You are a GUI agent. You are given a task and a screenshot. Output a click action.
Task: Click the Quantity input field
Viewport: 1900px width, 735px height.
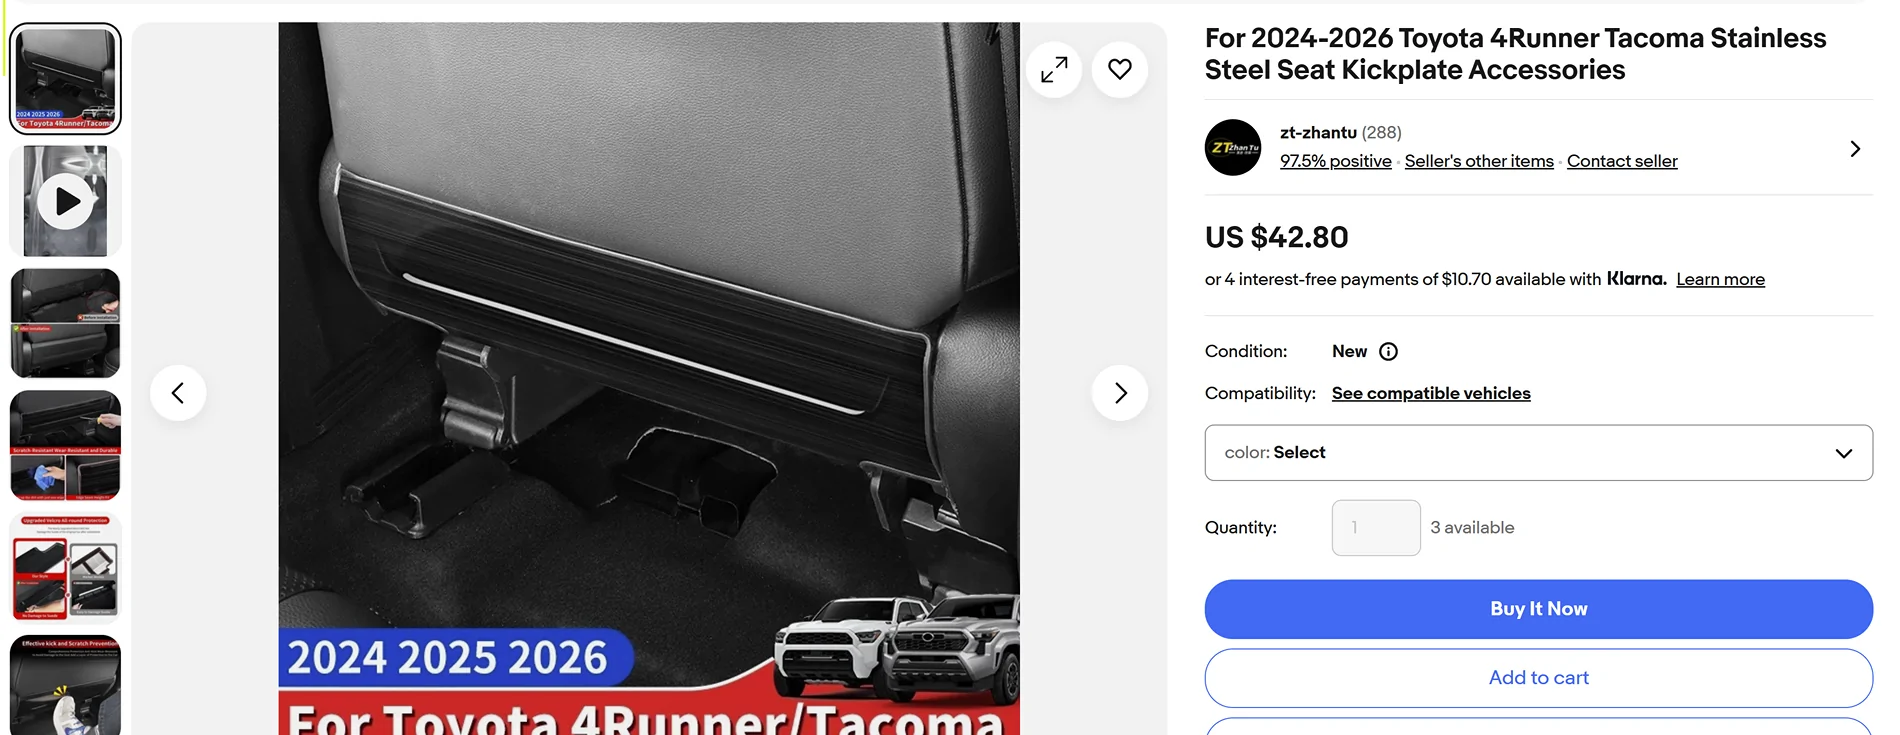click(x=1376, y=528)
